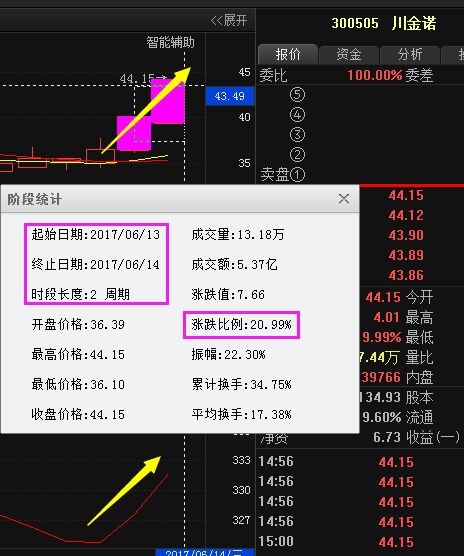
Task: Select the tallest magenta candlestick
Action: [168, 101]
